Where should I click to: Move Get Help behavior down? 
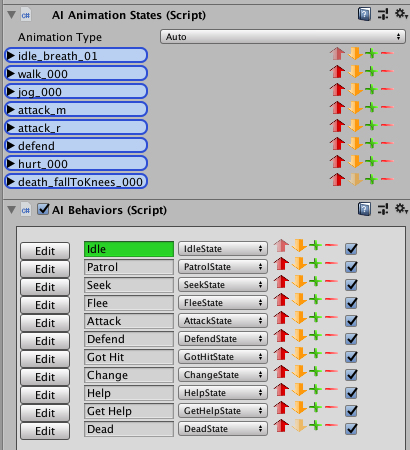[299, 408]
